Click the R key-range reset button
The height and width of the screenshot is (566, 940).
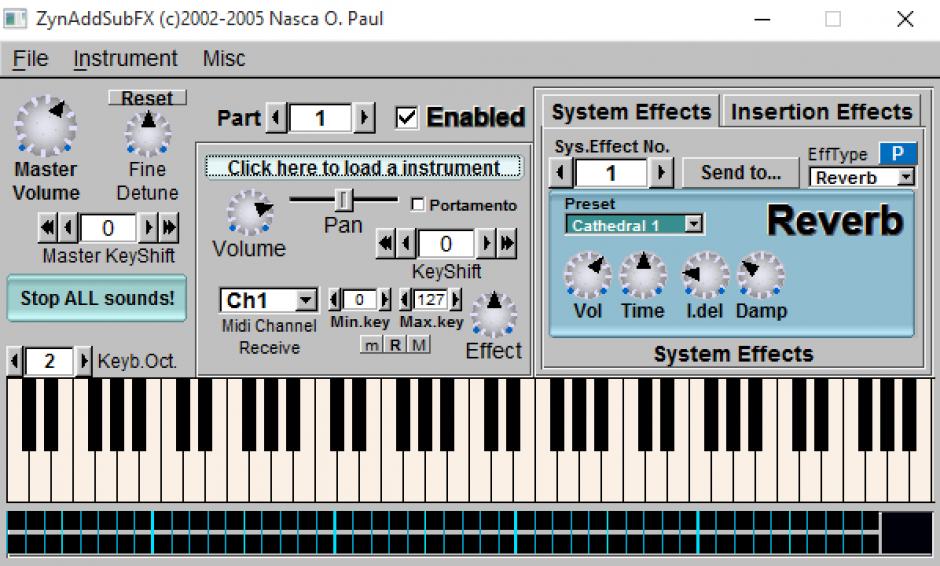tap(395, 345)
